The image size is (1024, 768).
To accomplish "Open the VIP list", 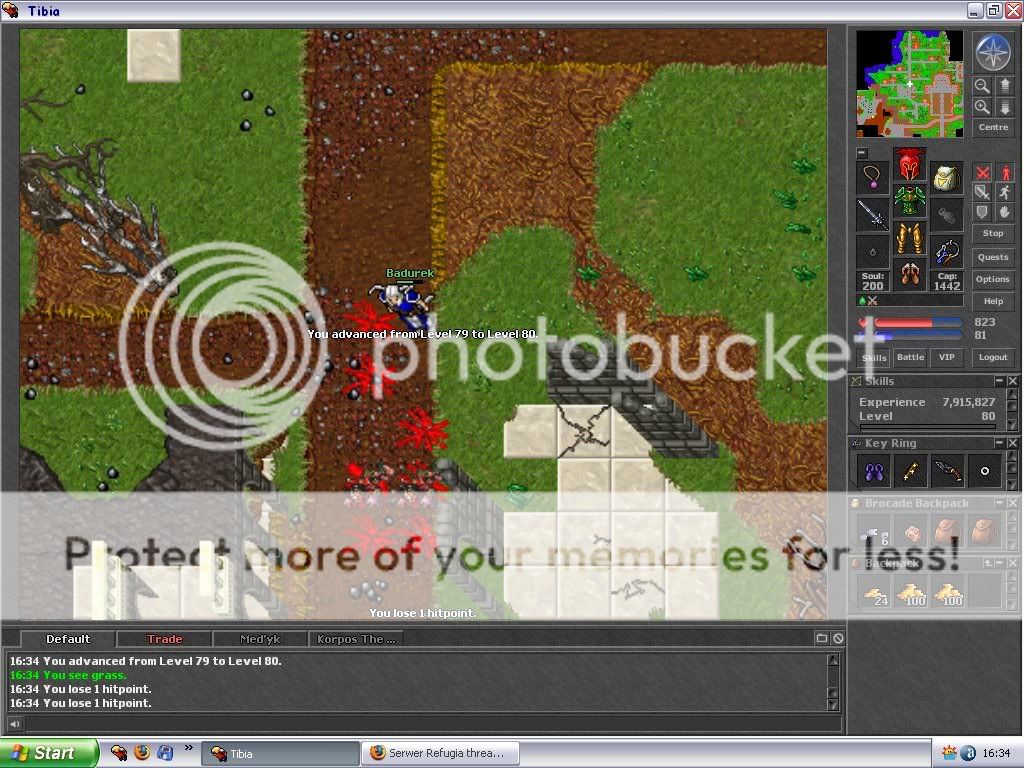I will pyautogui.click(x=946, y=357).
